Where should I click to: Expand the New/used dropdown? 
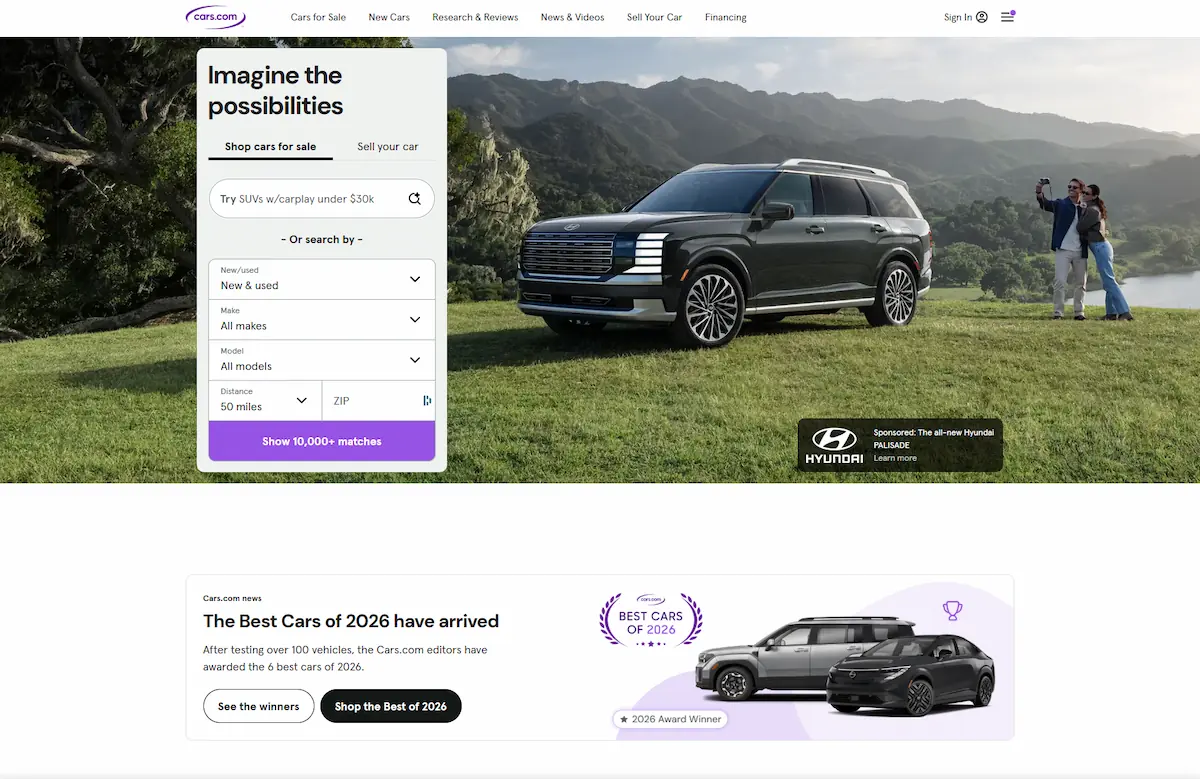tap(322, 279)
